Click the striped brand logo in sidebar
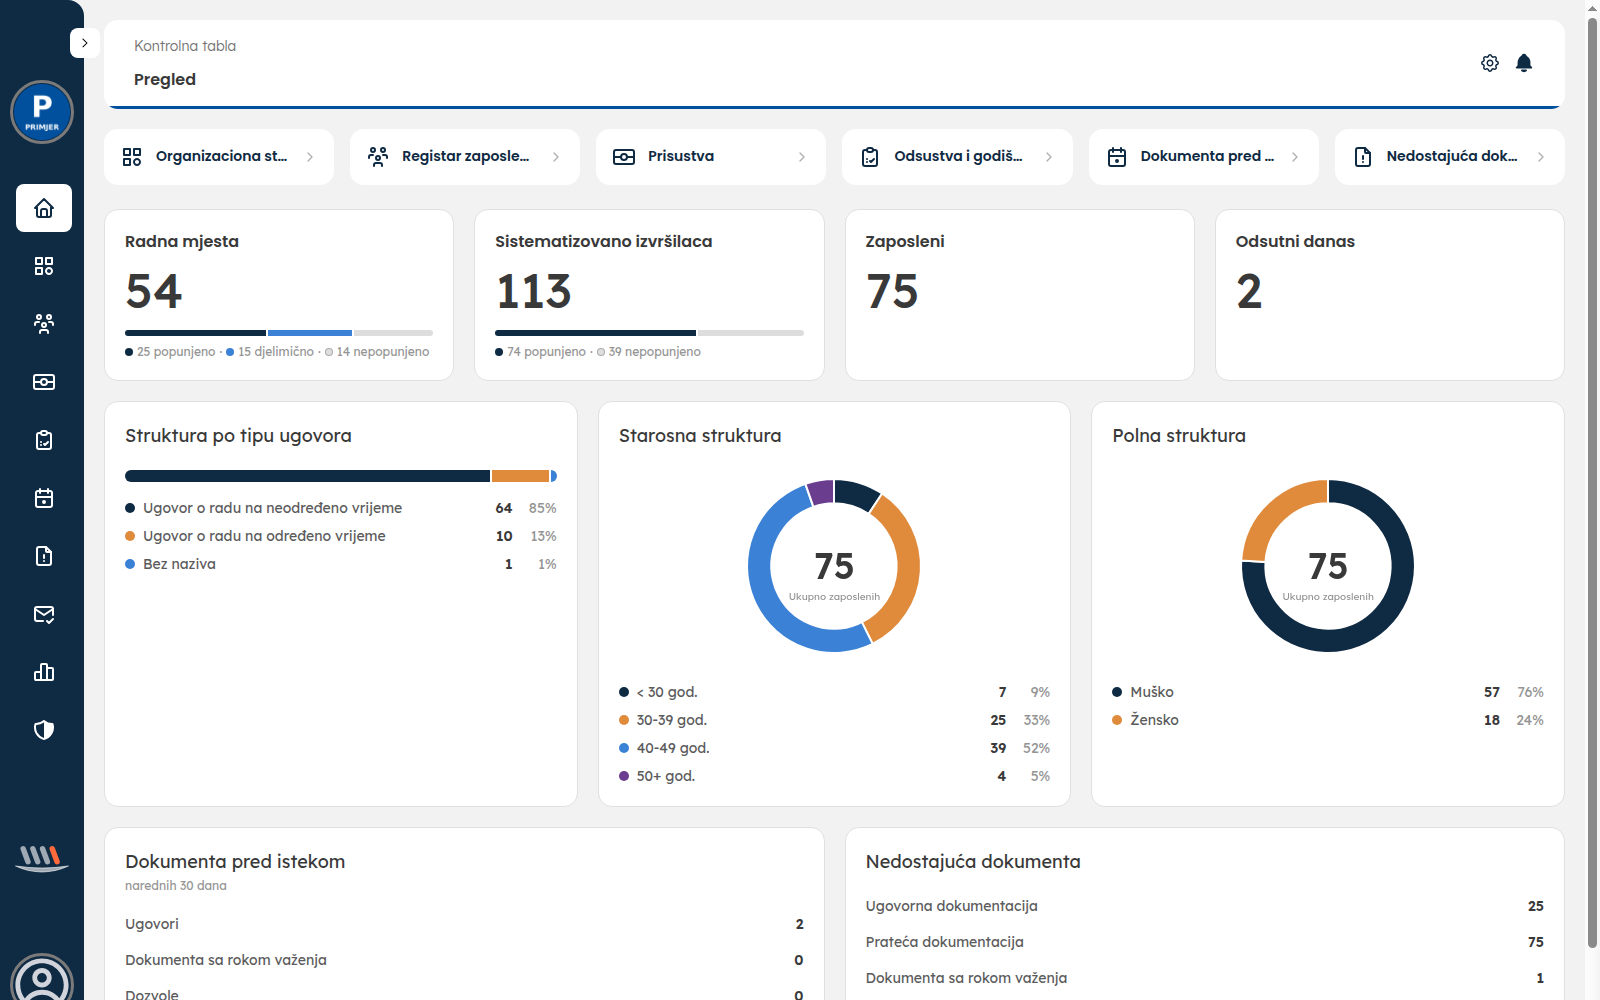 coord(42,858)
